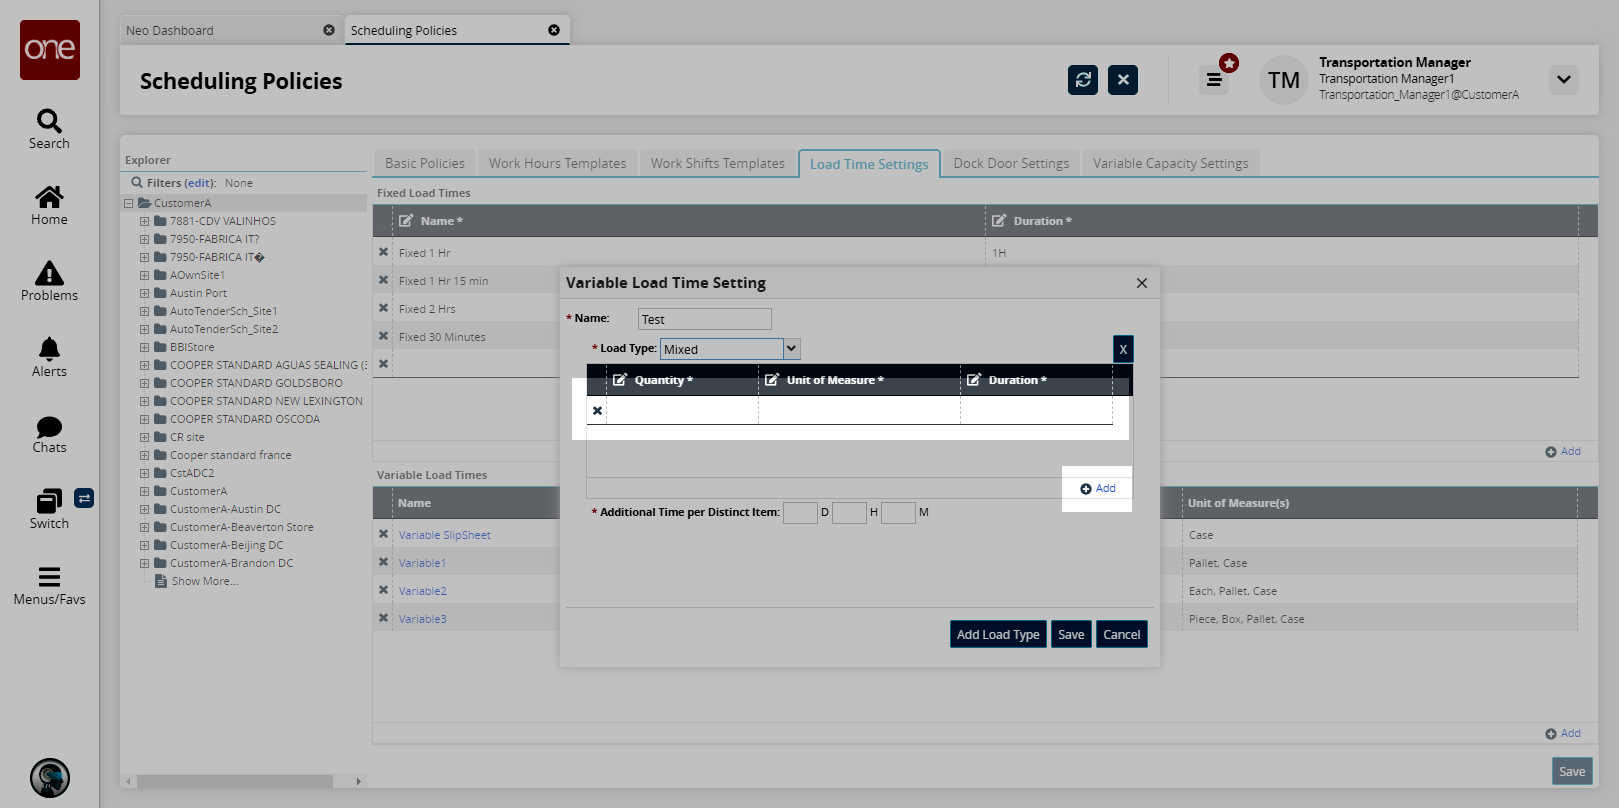Switch to Work Hours Templates tab

point(557,163)
